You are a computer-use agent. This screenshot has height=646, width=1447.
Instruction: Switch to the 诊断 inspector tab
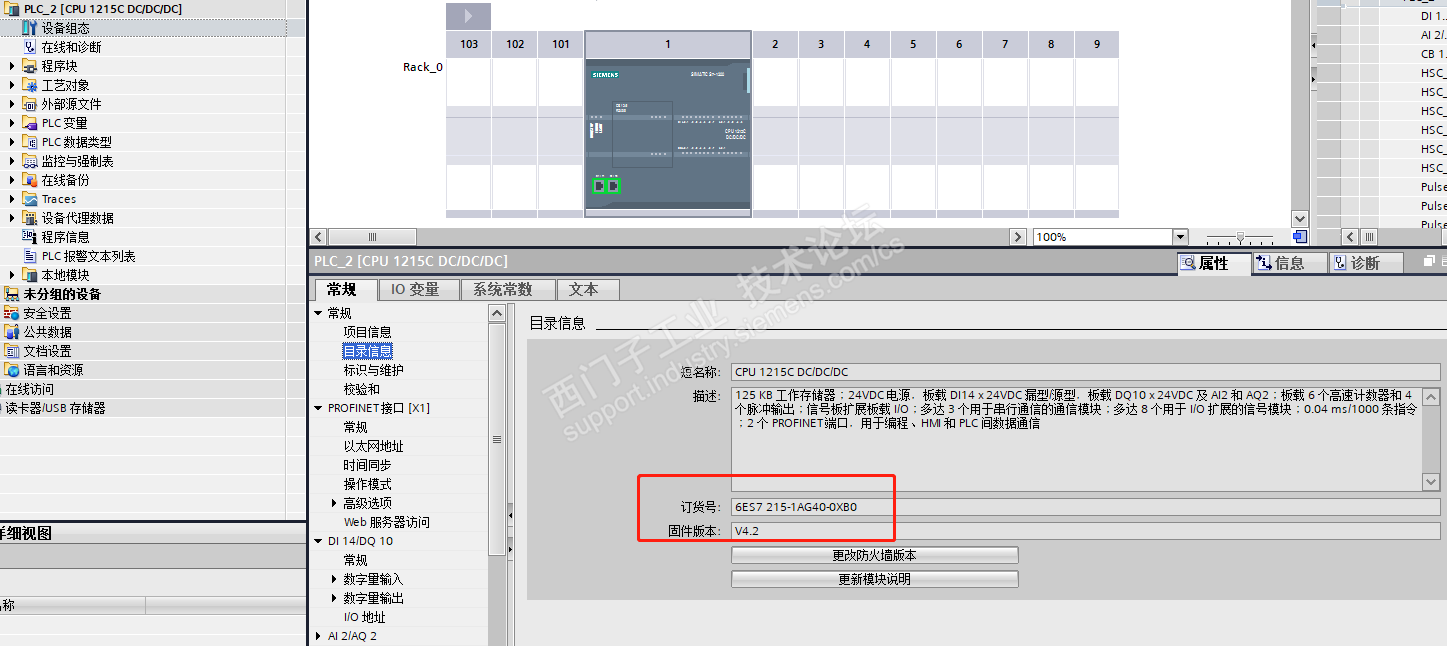(1365, 263)
